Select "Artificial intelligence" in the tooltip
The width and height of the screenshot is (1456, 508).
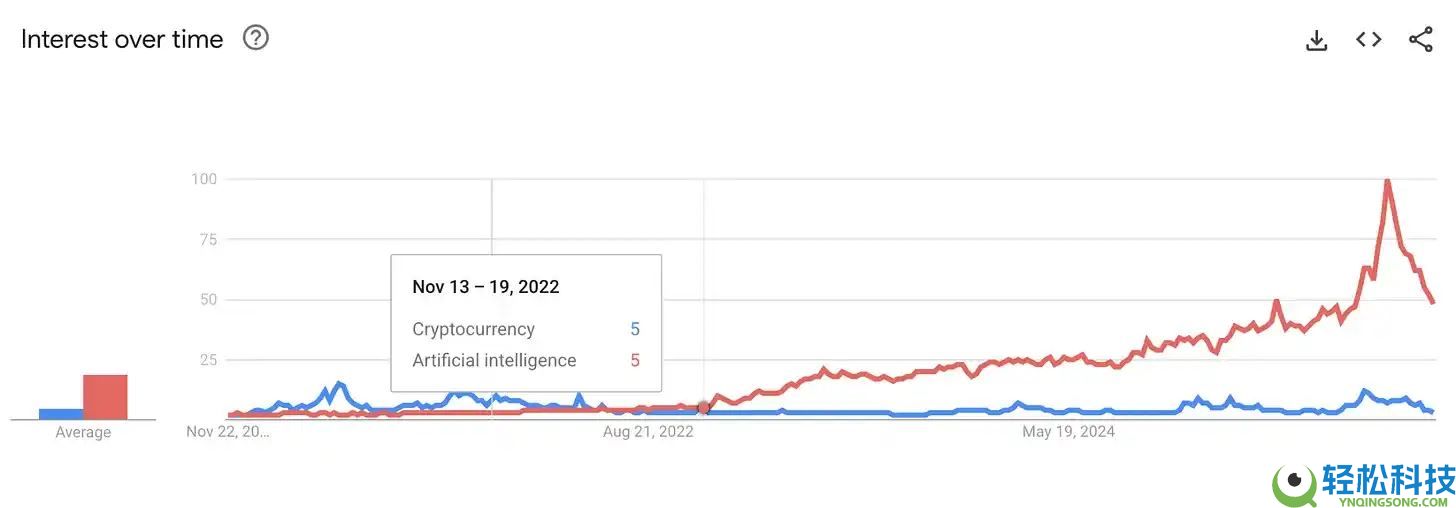click(x=494, y=360)
